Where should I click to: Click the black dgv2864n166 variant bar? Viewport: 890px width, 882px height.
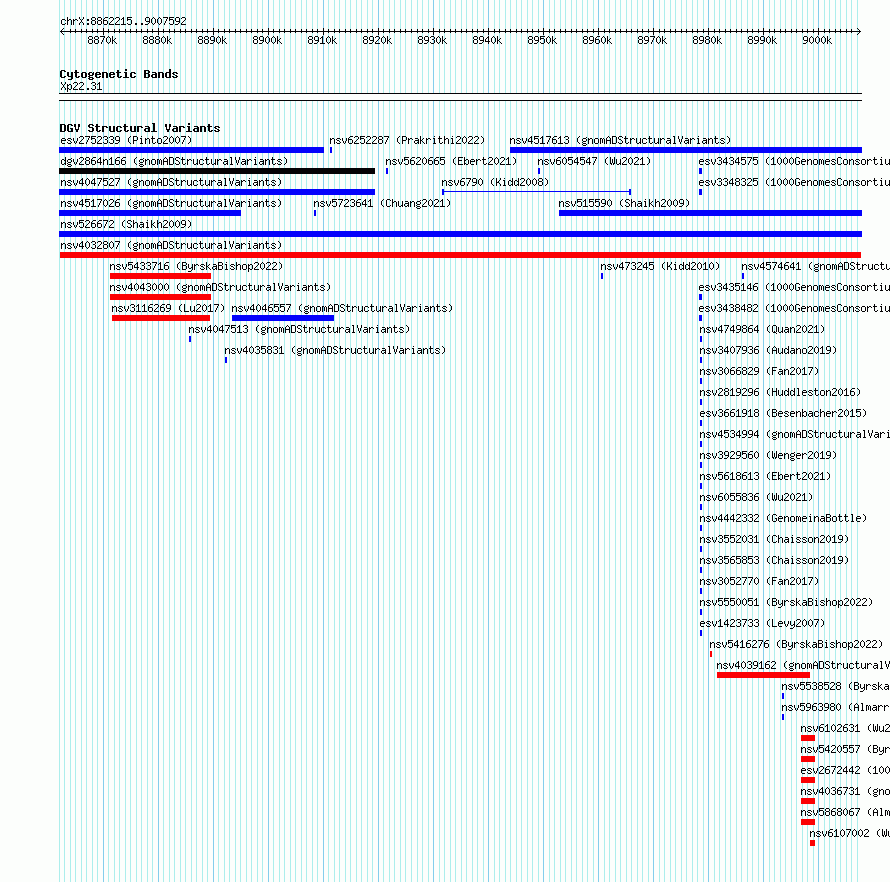(217, 171)
